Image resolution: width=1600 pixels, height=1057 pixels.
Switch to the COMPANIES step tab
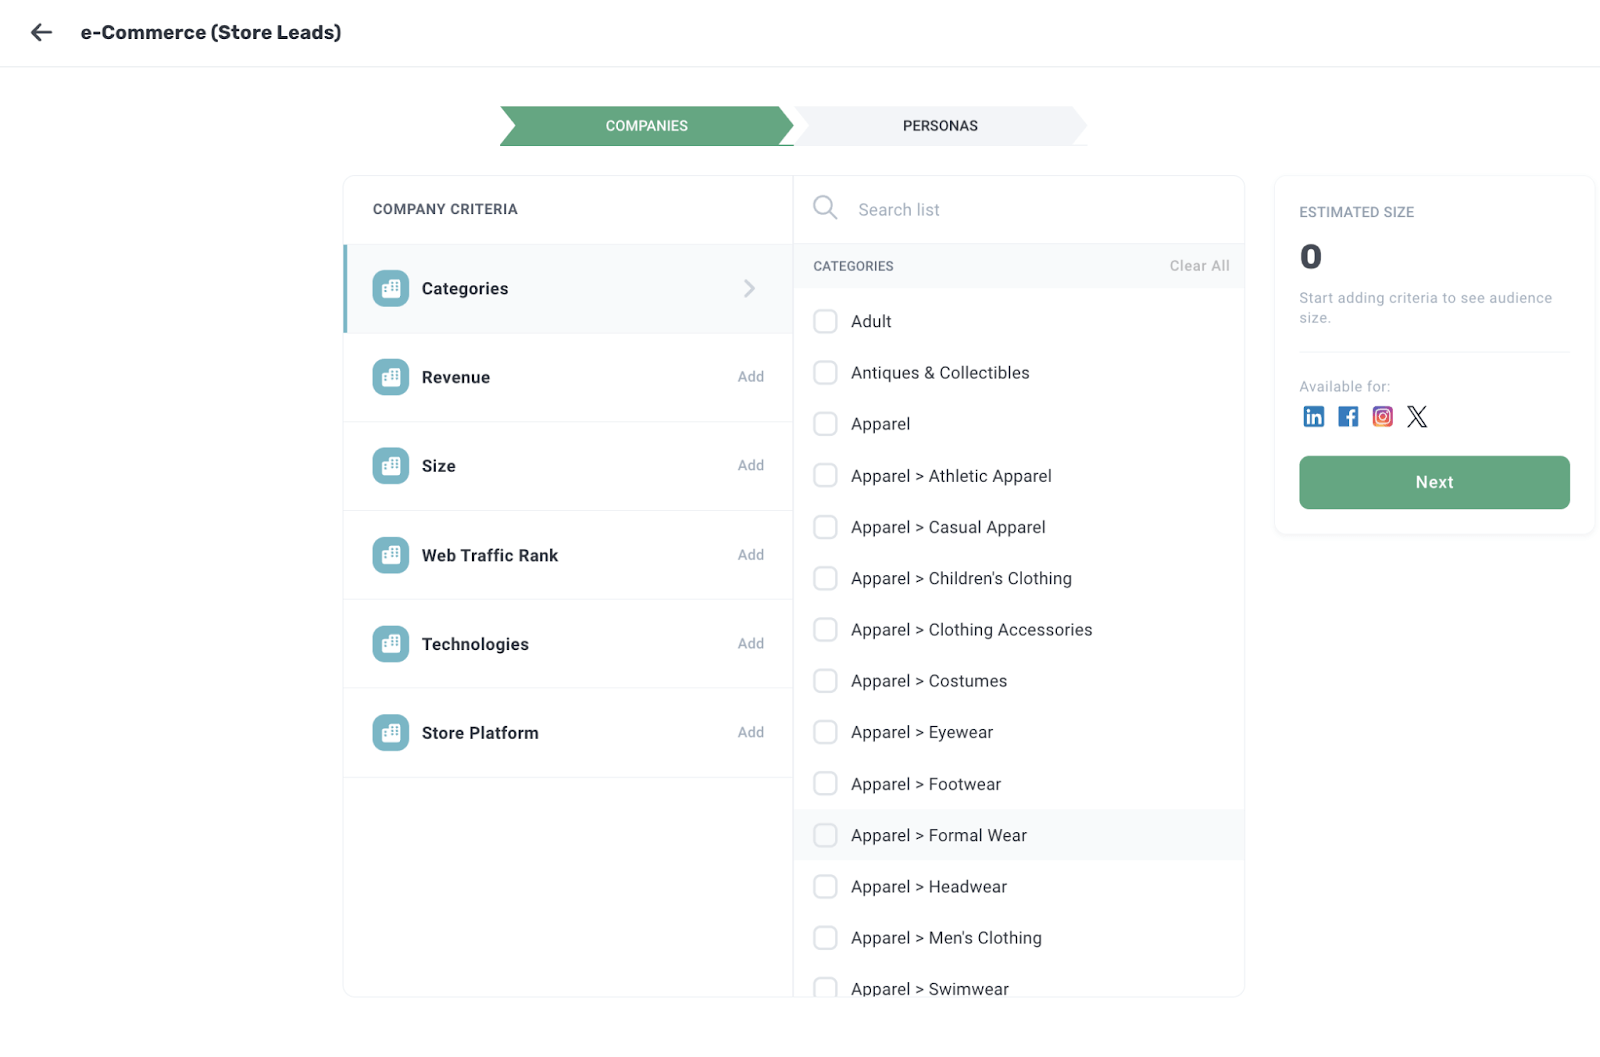pyautogui.click(x=646, y=126)
